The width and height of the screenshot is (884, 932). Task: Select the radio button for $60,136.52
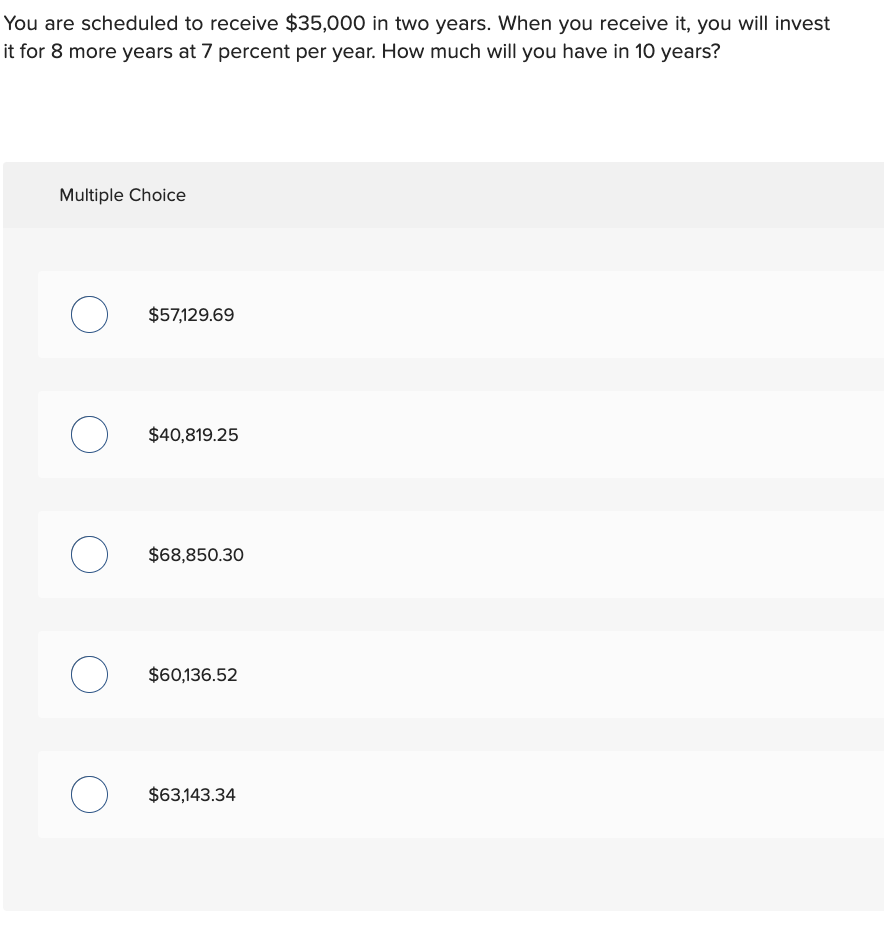pos(89,674)
